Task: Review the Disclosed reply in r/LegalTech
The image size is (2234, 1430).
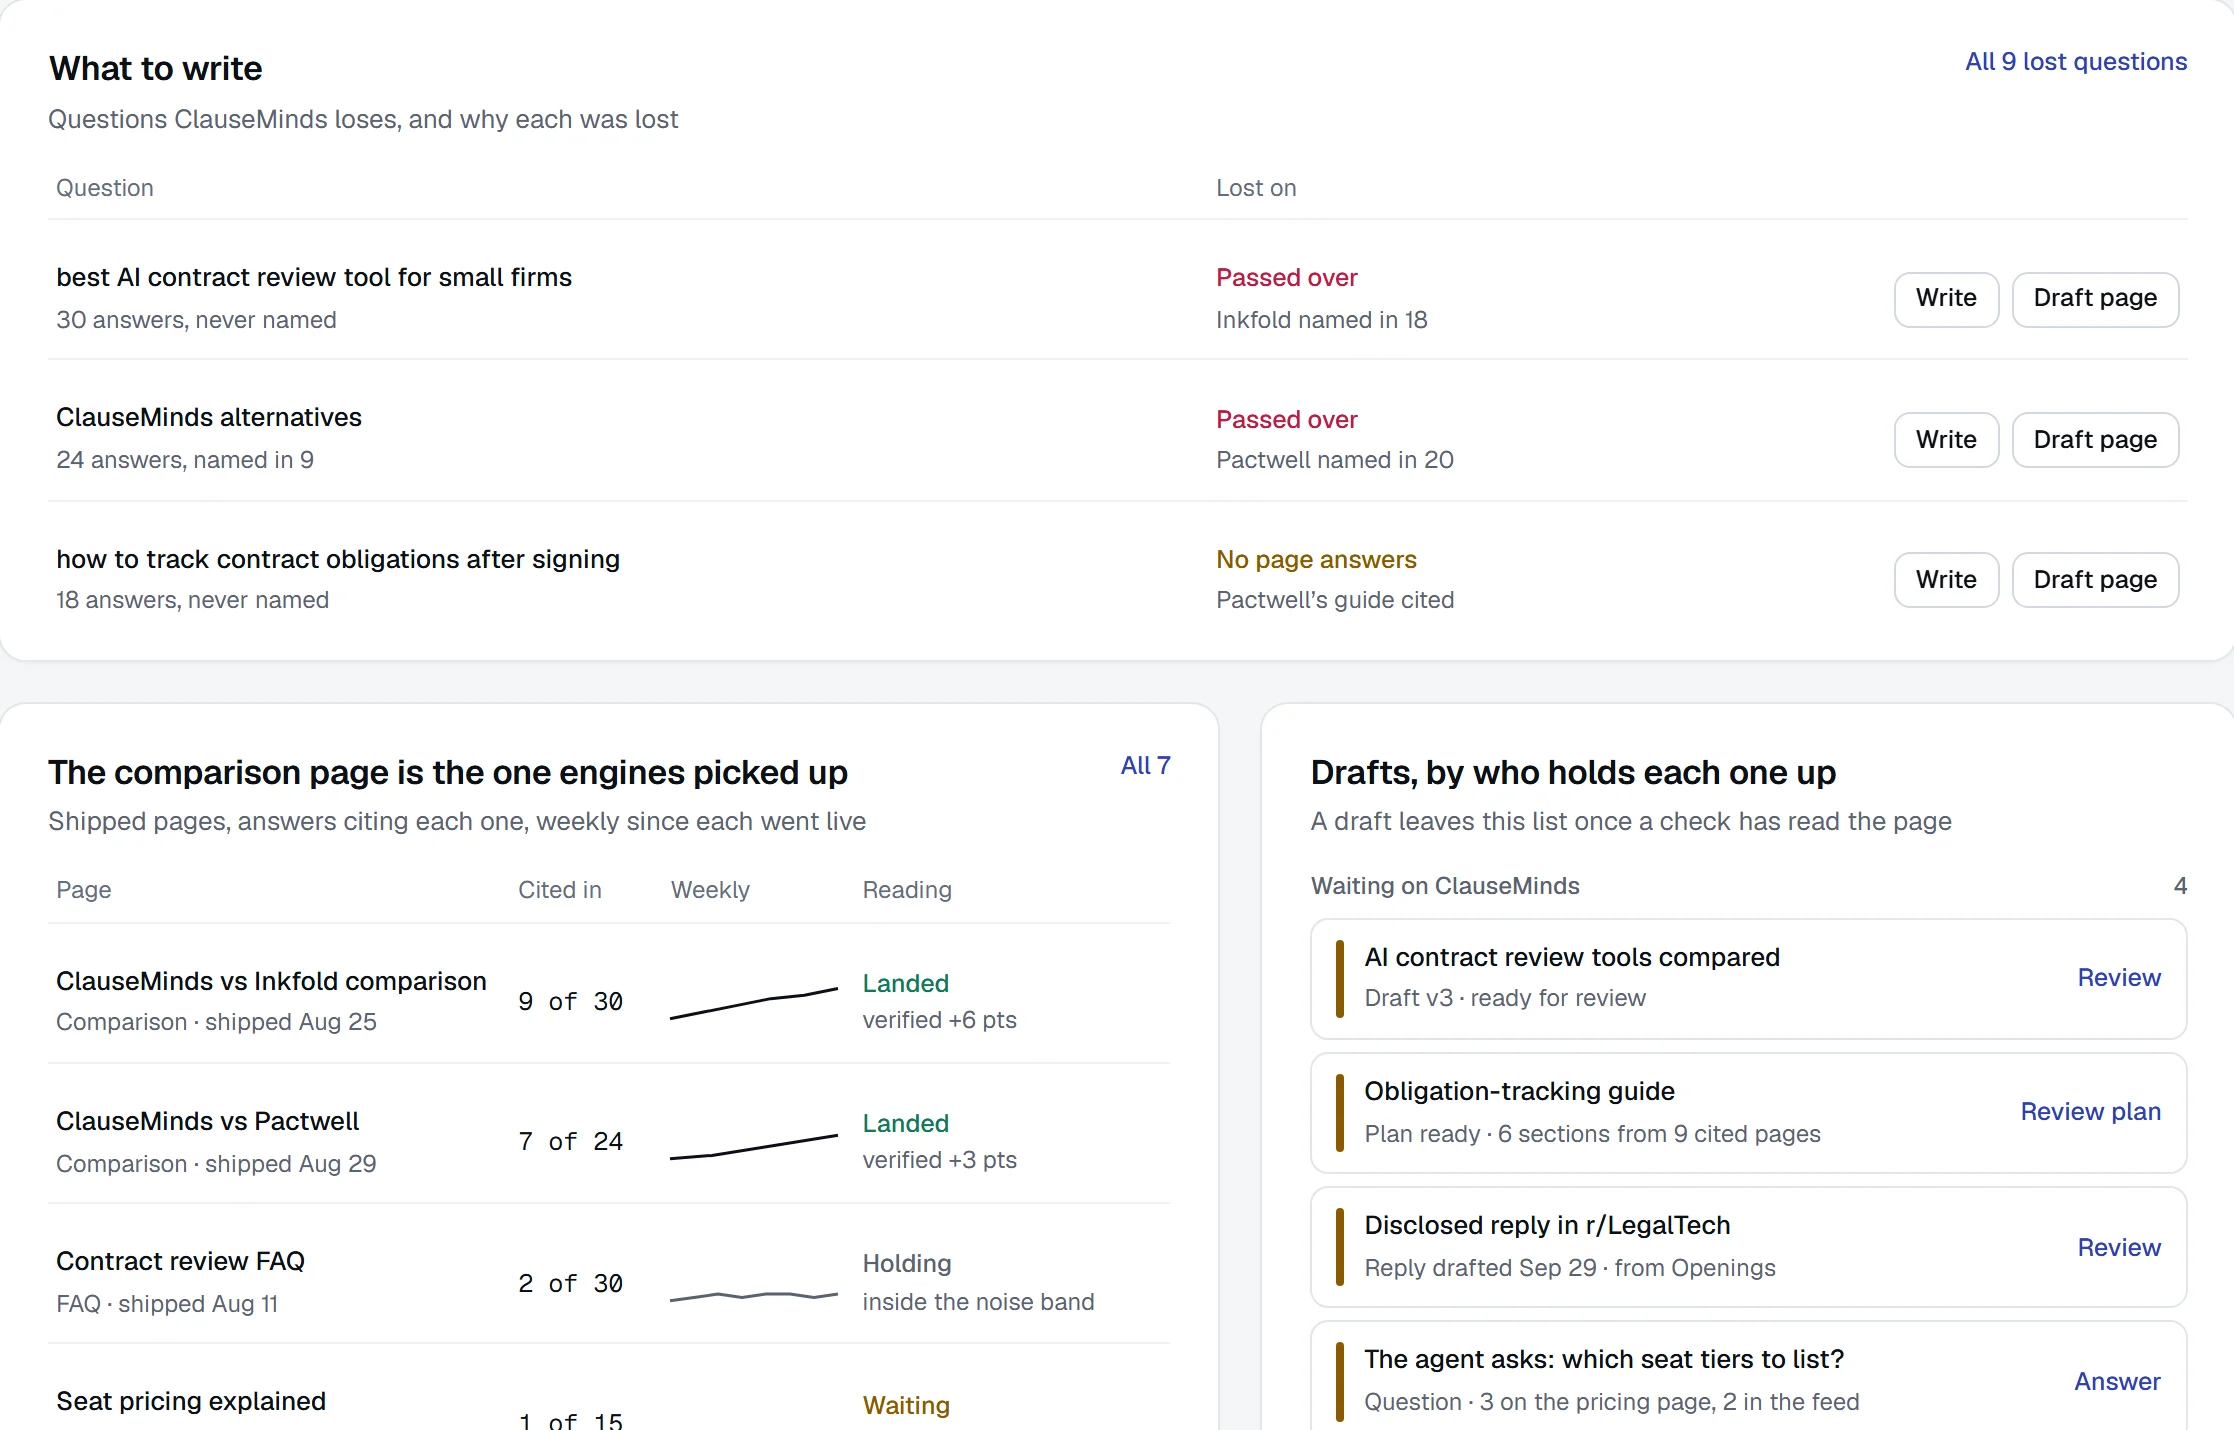Action: pos(2119,1248)
